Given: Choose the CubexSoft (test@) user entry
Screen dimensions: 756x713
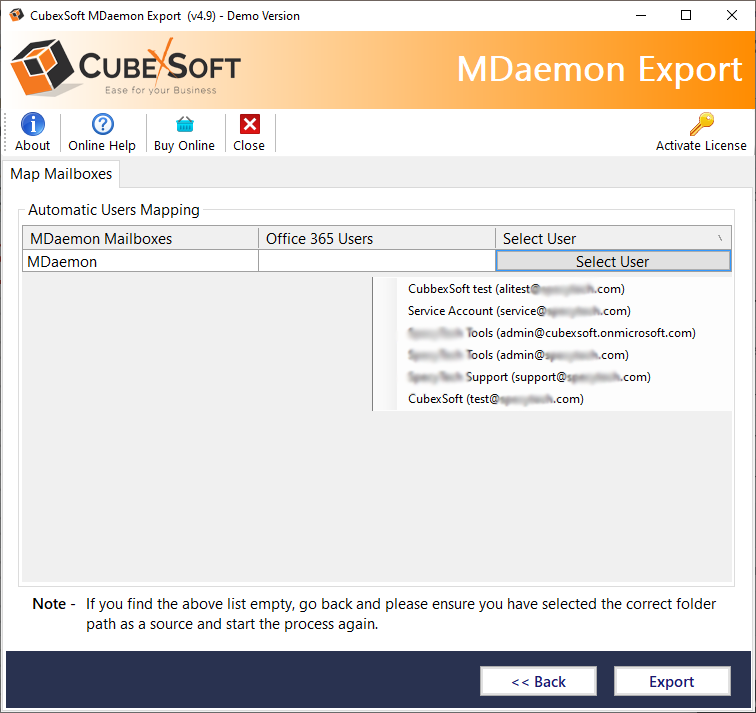Looking at the screenshot, I should click(x=495, y=399).
